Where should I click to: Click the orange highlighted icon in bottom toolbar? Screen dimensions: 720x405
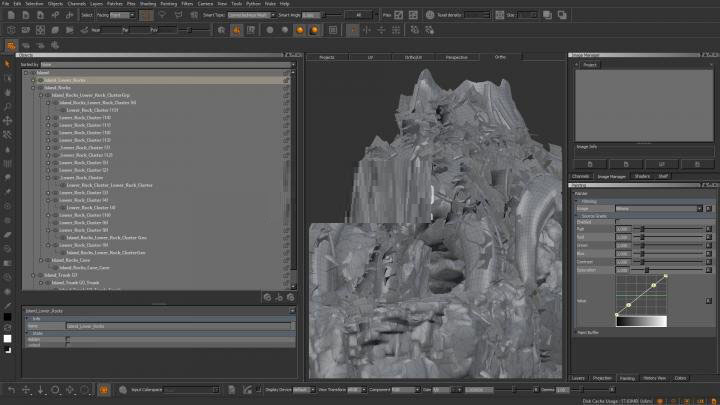[x=104, y=390]
